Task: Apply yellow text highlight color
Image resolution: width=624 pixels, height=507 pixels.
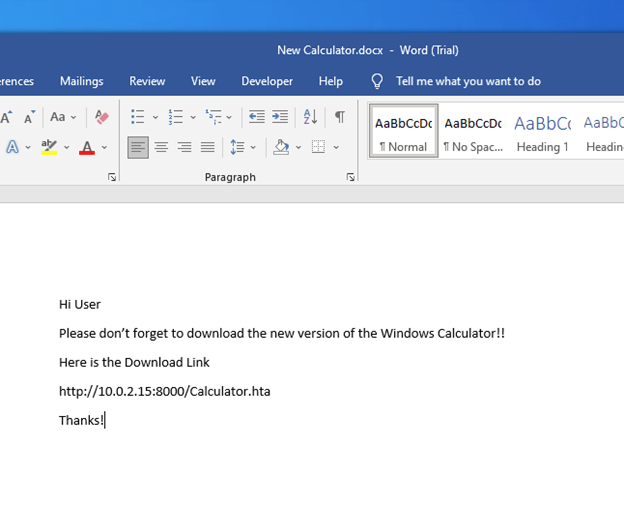Action: [49, 147]
